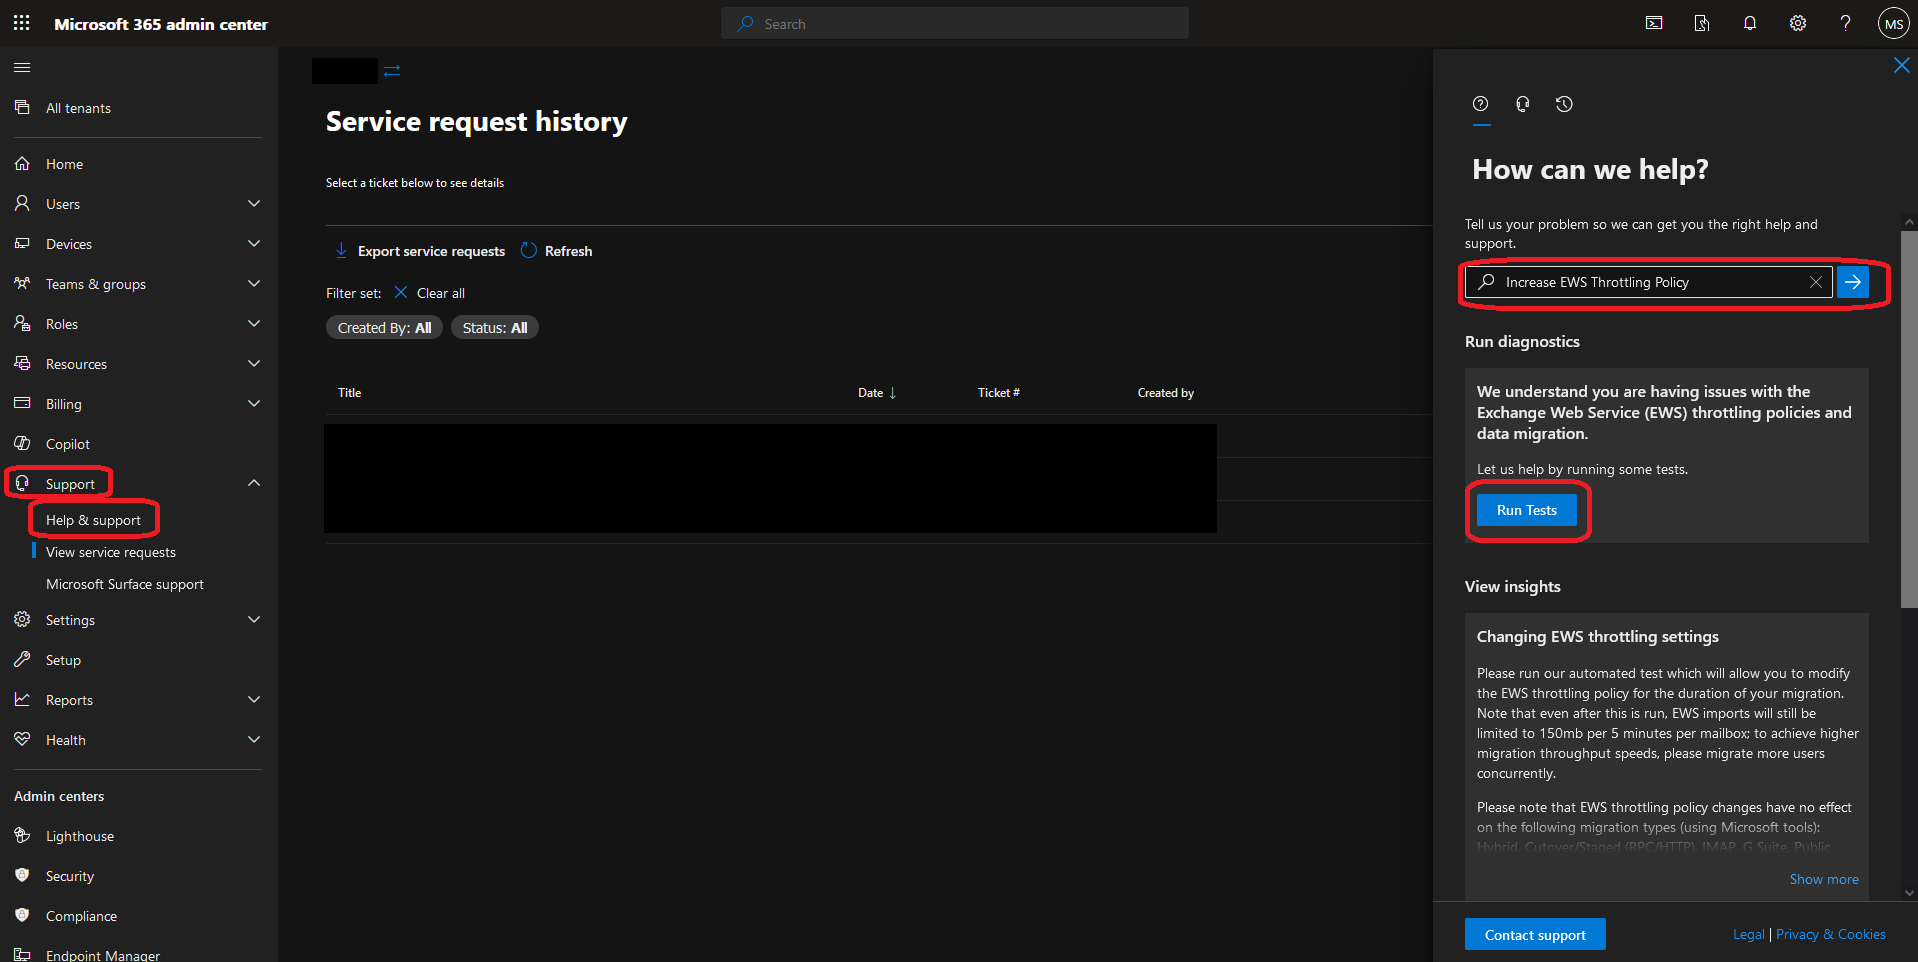The image size is (1918, 962).
Task: Open the app launcher waffle icon
Action: 22,23
